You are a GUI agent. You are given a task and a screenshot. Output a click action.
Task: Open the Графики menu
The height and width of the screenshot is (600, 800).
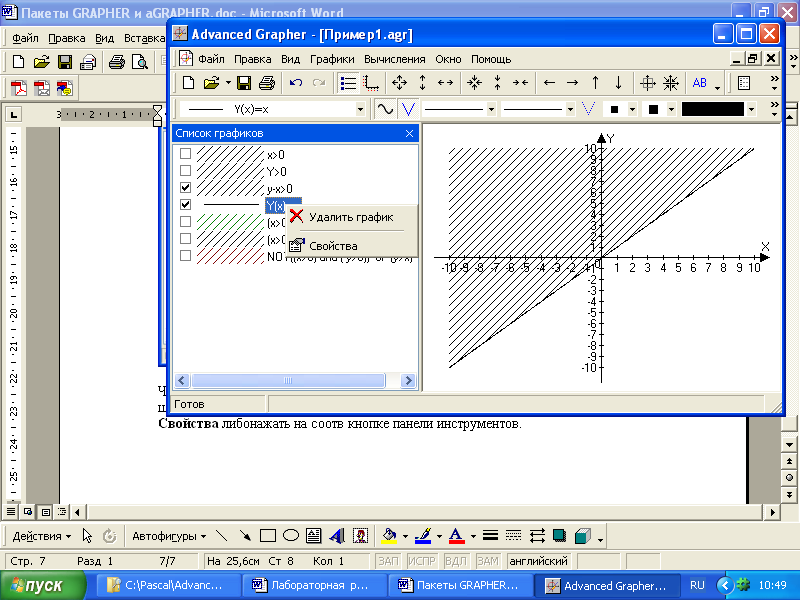[332, 59]
